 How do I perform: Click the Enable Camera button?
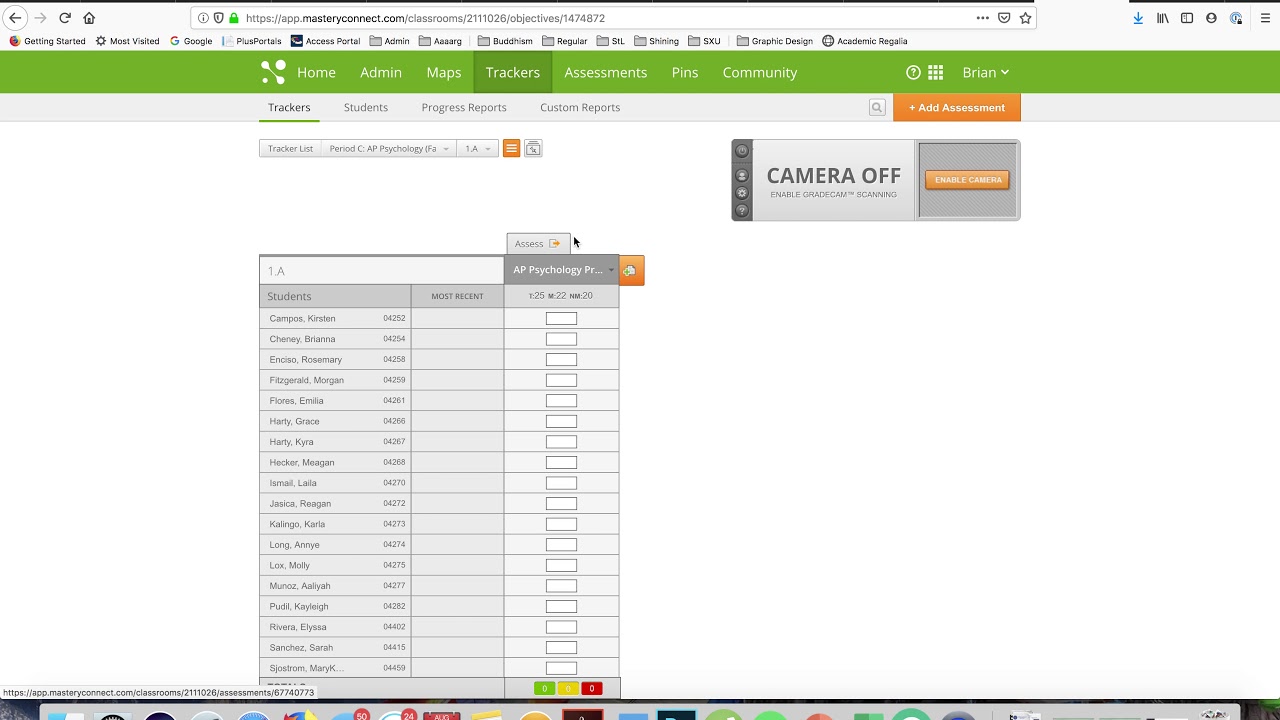click(x=967, y=180)
